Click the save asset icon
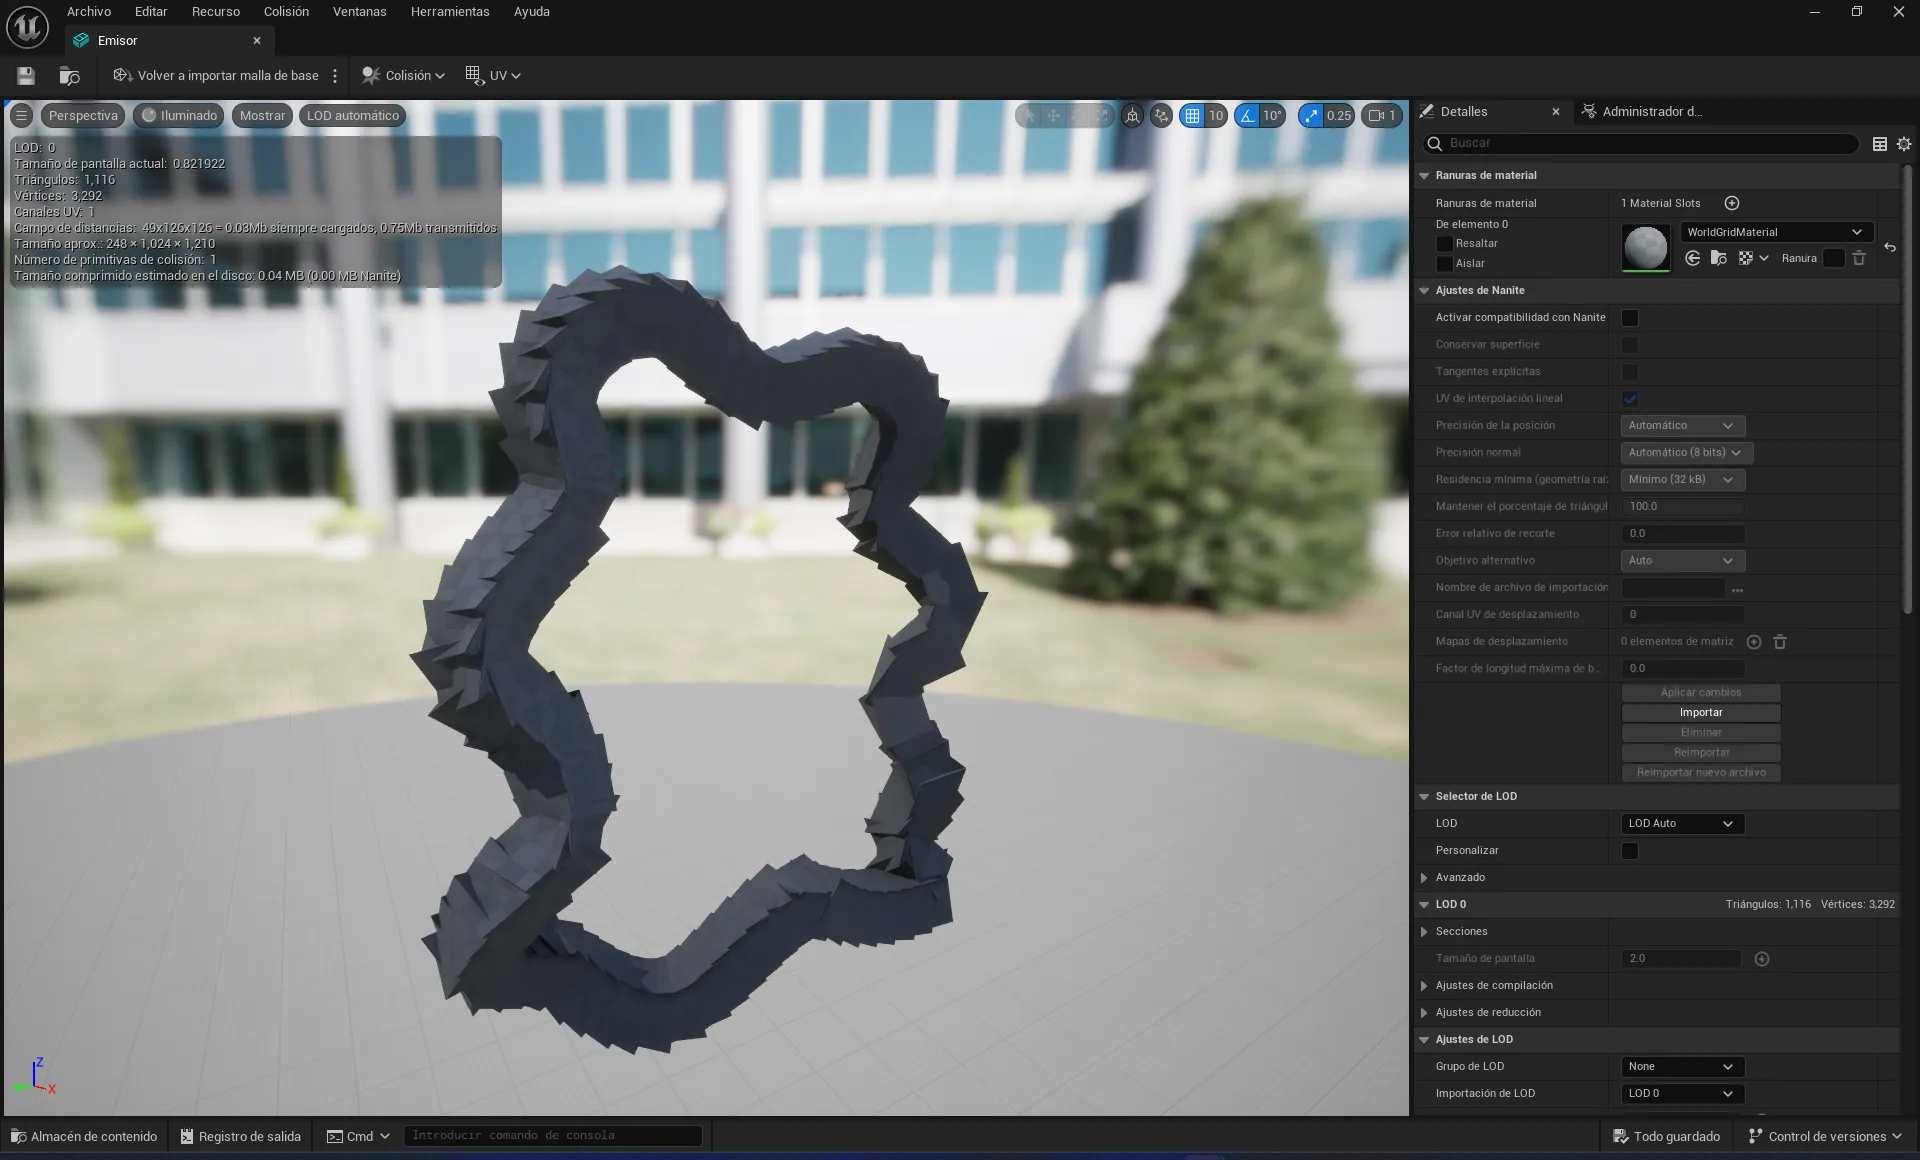 point(26,76)
